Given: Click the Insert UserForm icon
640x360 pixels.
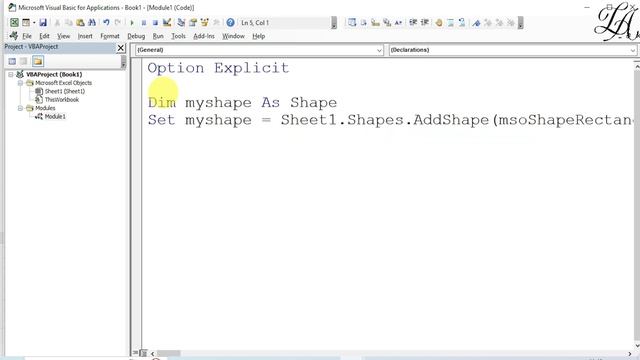Looking at the screenshot, I should 26,22.
